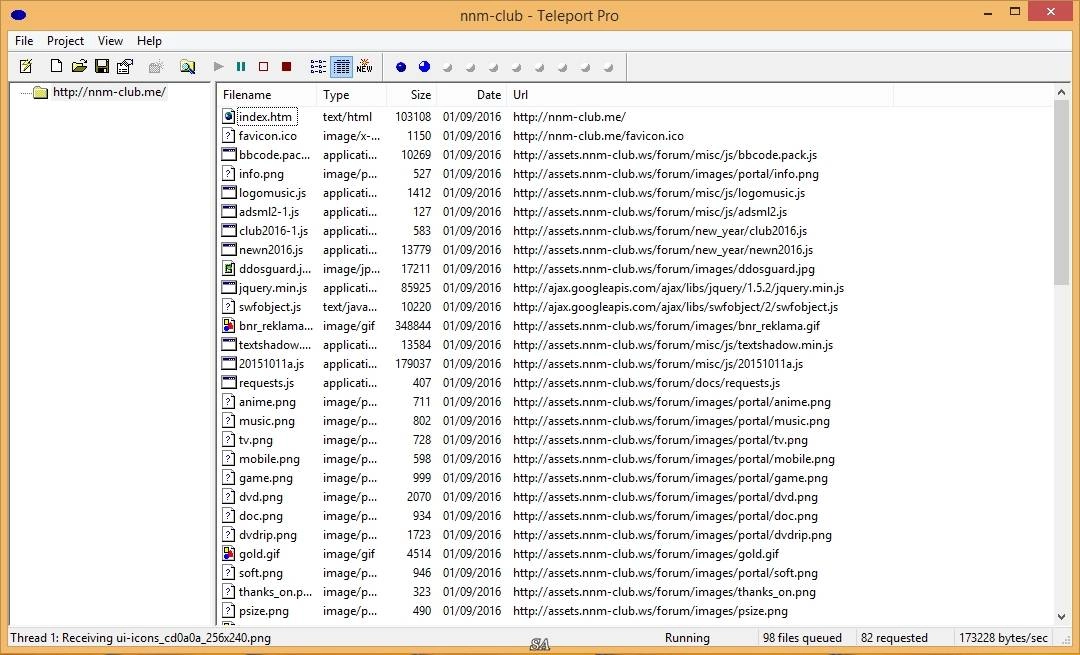Viewport: 1080px width, 655px height.
Task: Sort the list by Url column
Action: click(x=700, y=95)
